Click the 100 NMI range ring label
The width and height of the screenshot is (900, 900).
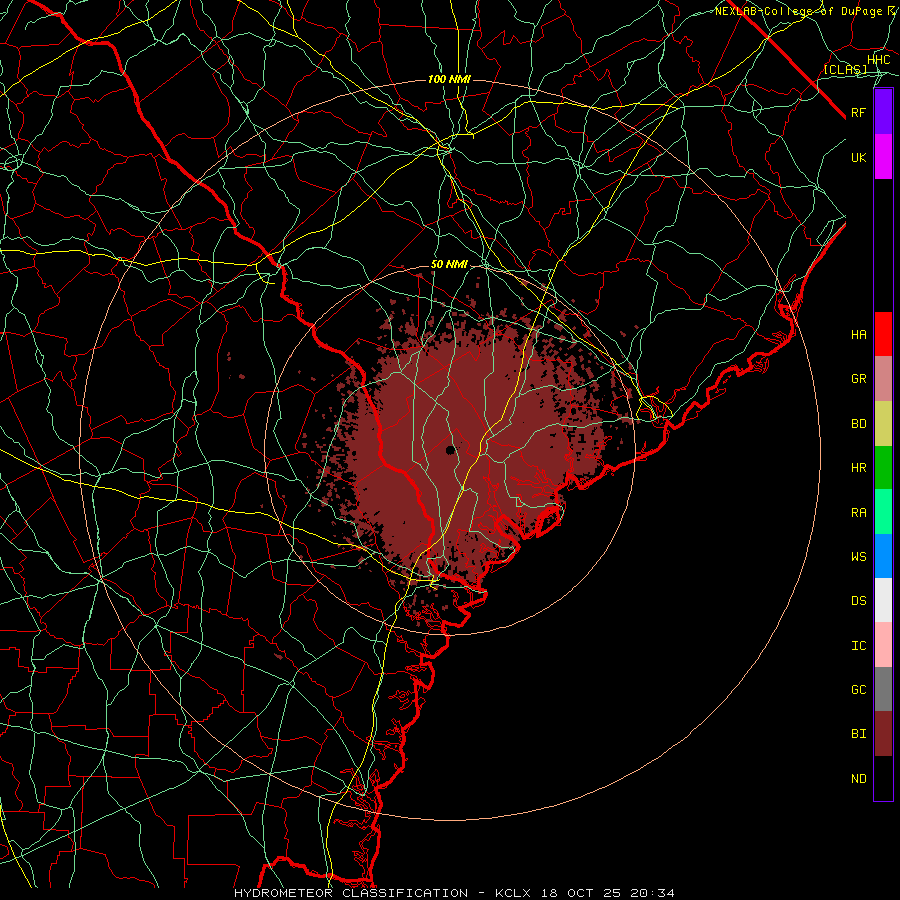tap(449, 79)
